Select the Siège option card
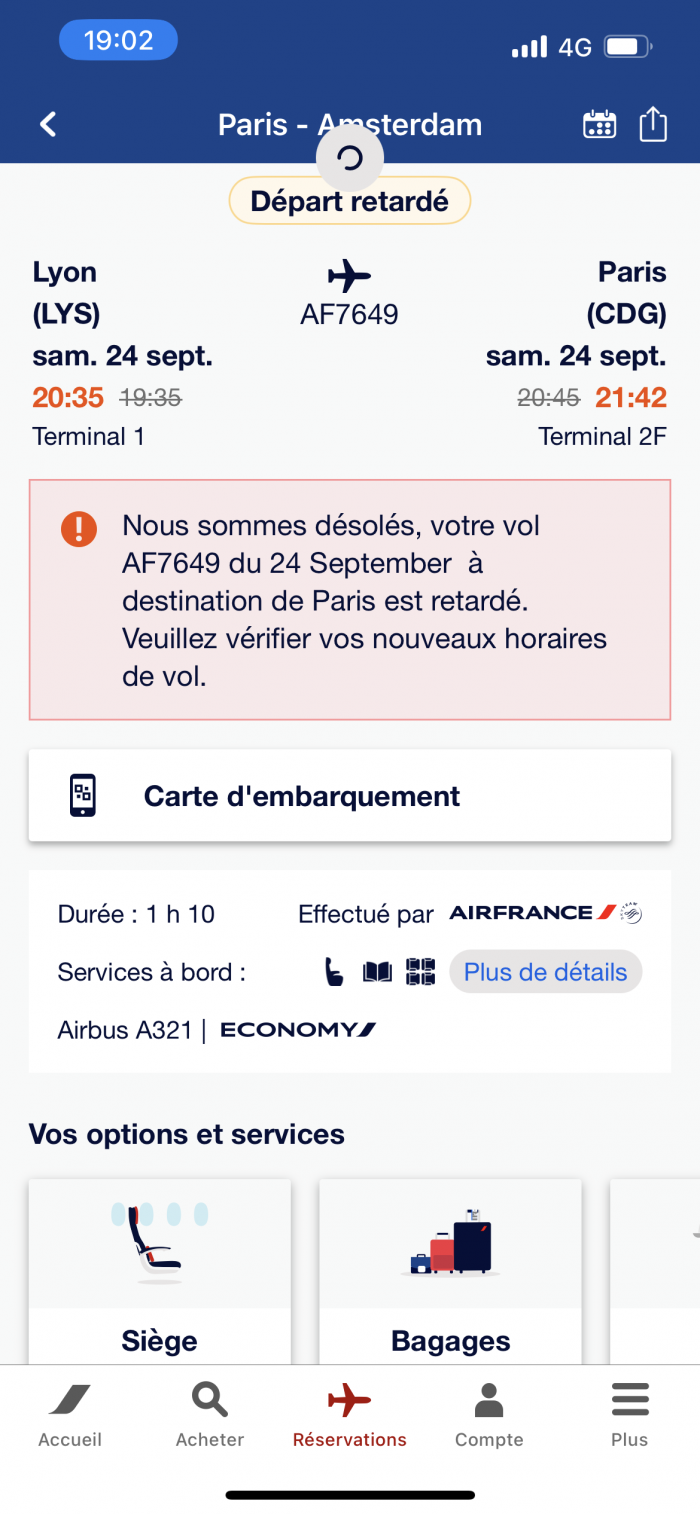Image resolution: width=700 pixels, height=1514 pixels. click(x=160, y=1271)
